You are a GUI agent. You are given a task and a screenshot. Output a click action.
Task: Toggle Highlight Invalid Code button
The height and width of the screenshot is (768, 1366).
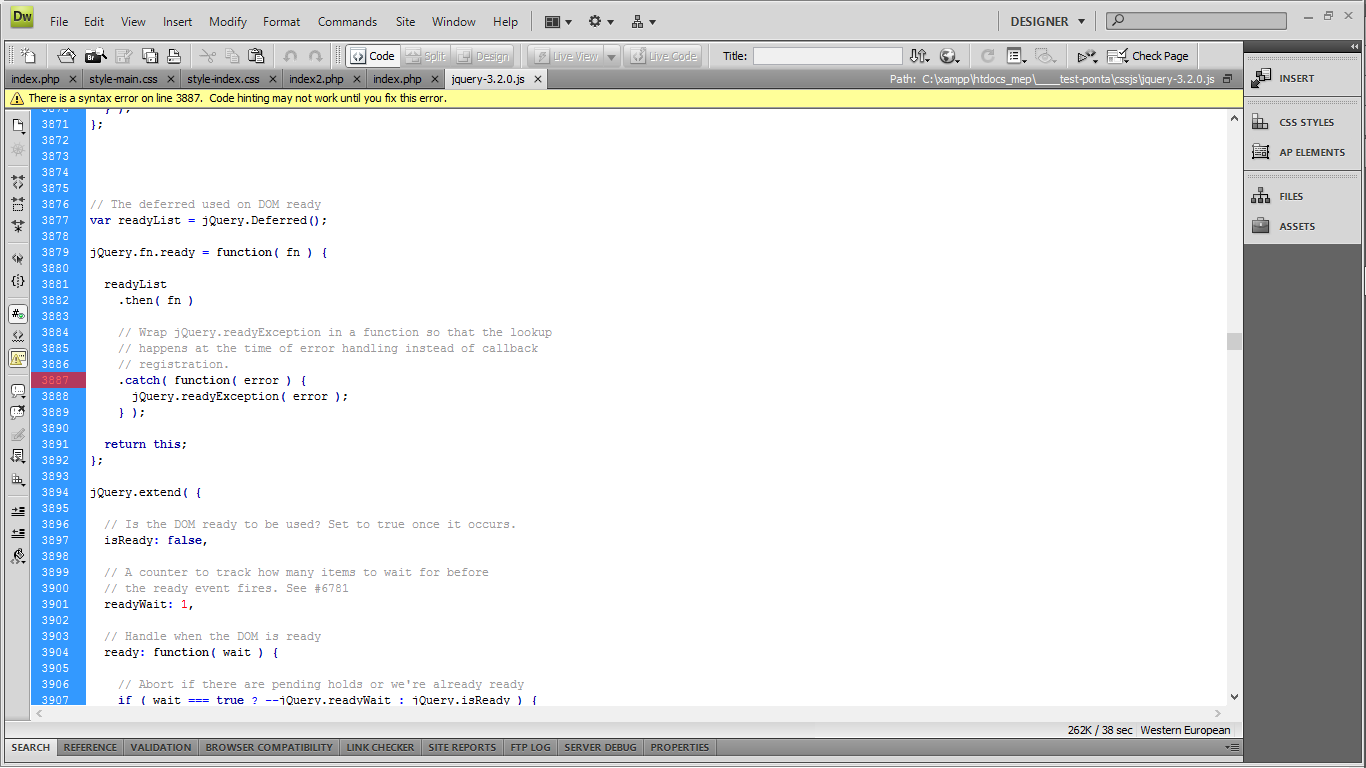[x=18, y=335]
